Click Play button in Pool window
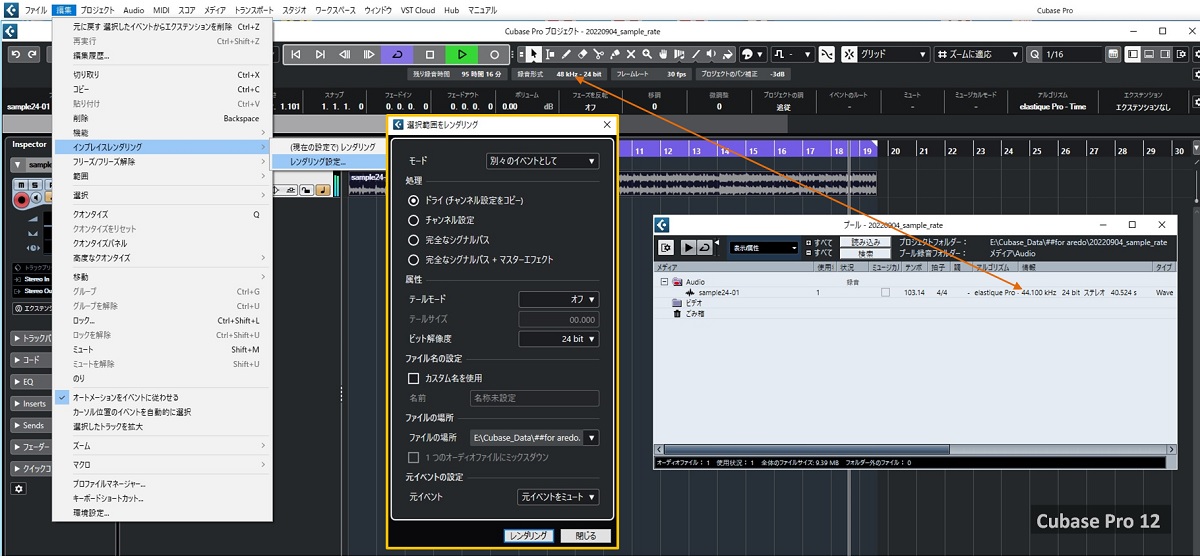 click(689, 247)
